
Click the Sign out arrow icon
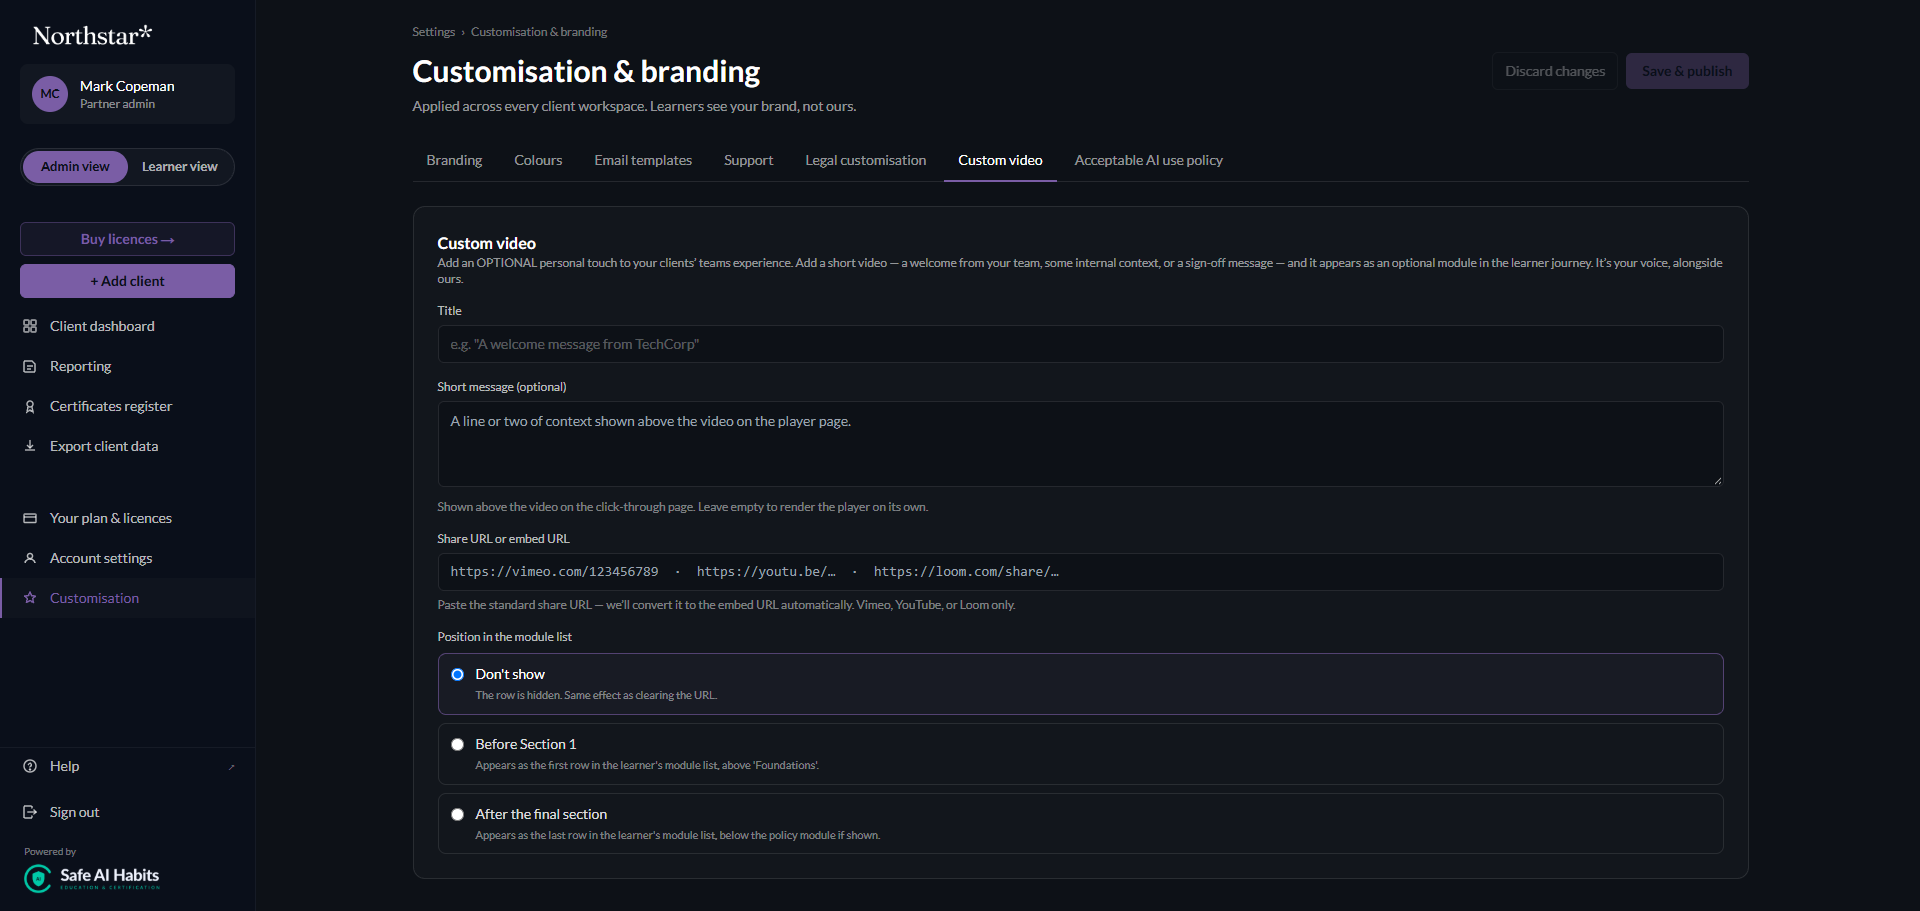[x=30, y=812]
